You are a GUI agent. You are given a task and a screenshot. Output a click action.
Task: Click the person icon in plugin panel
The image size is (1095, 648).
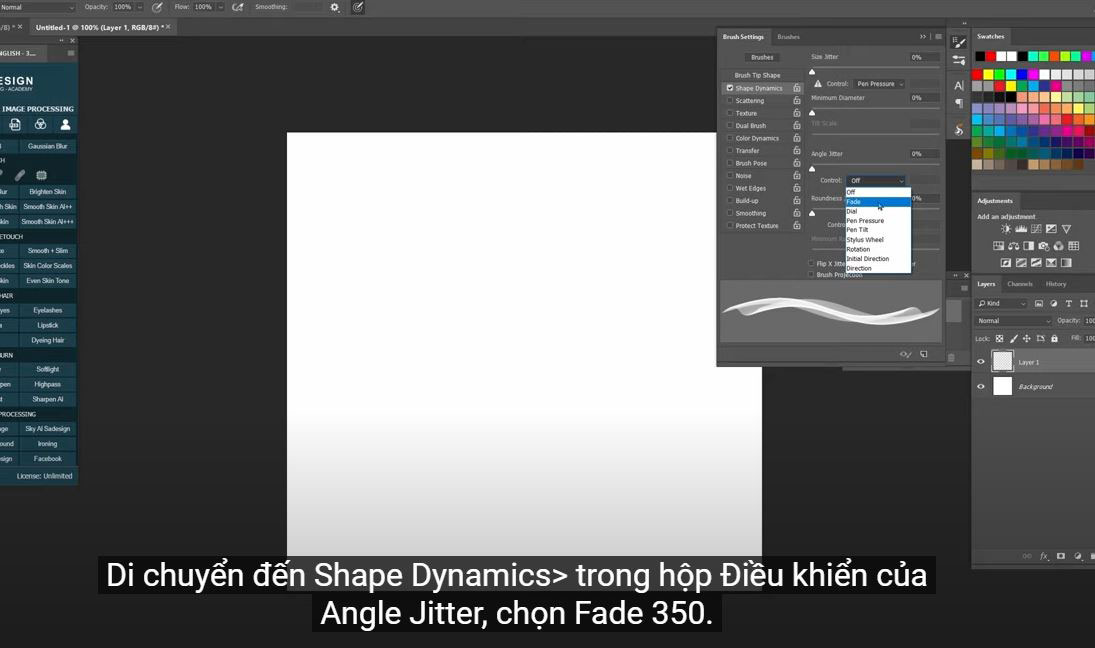[65, 125]
